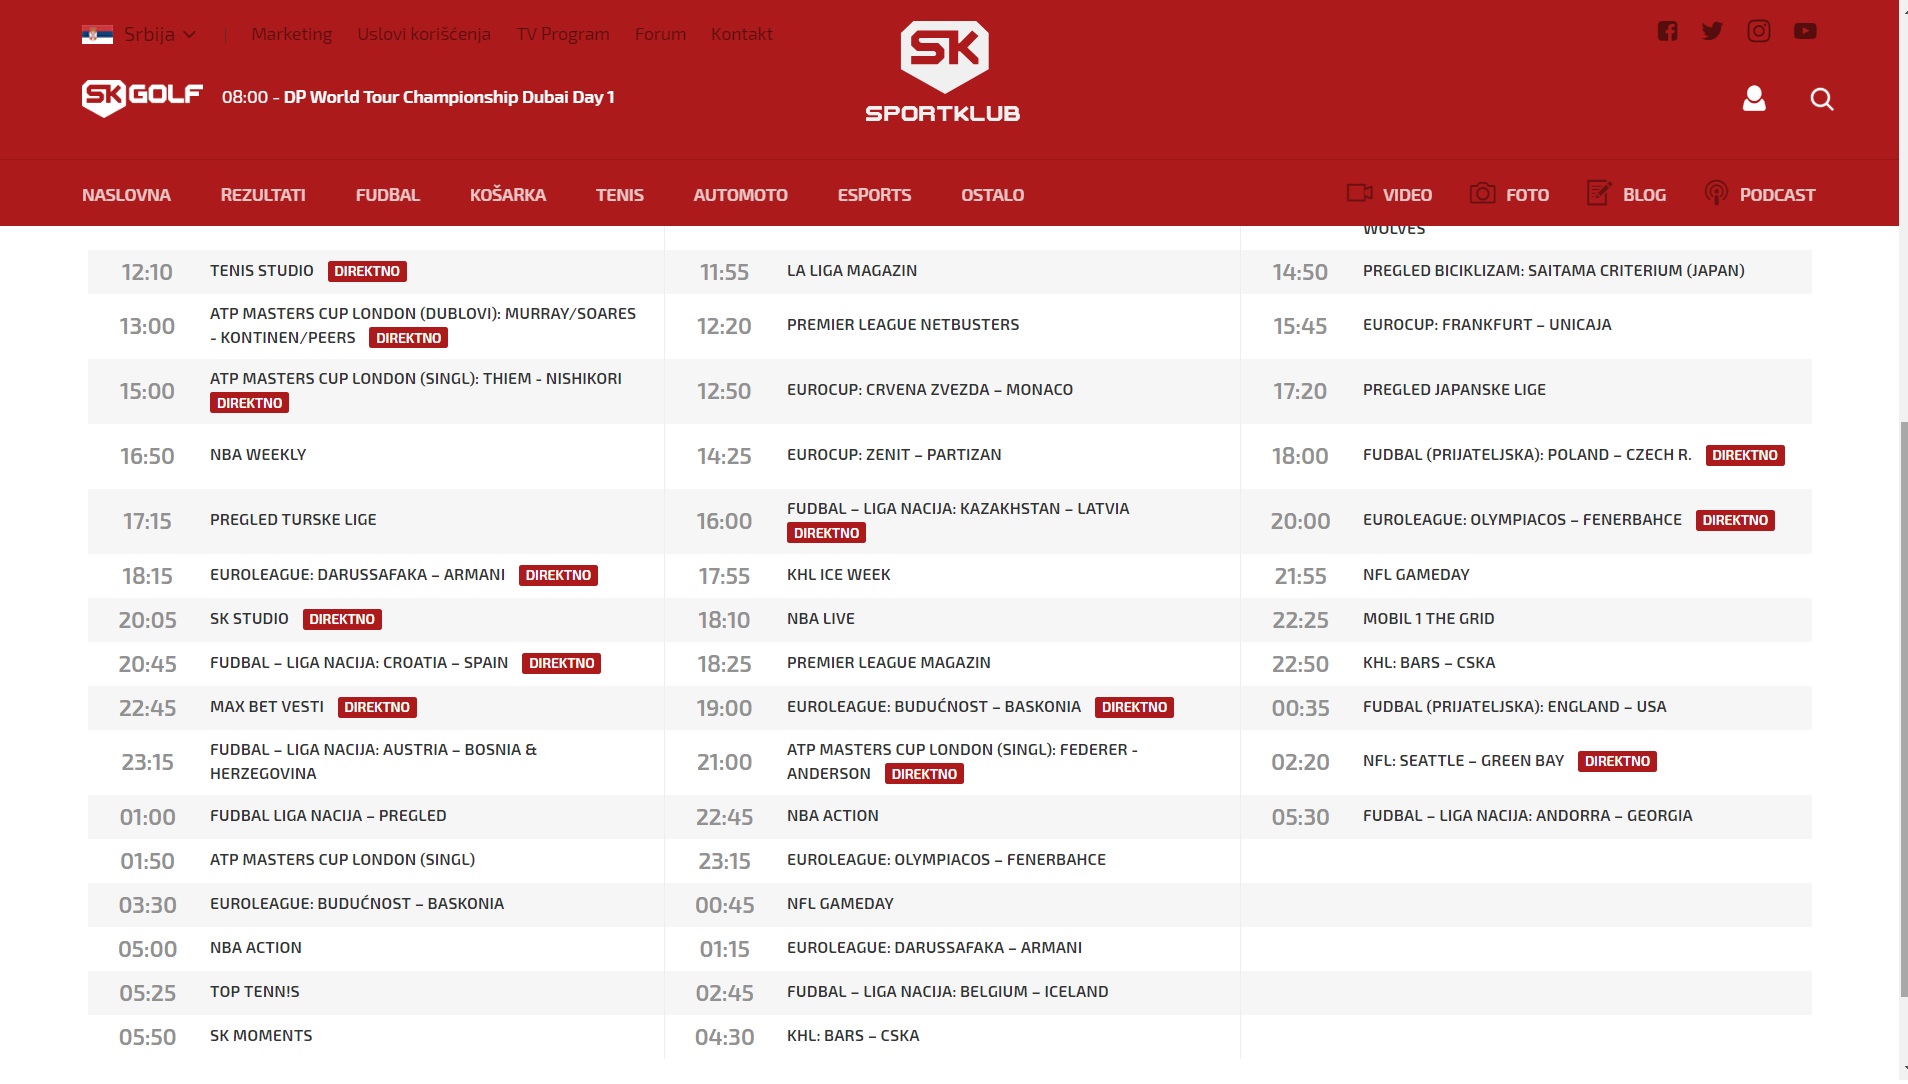Image resolution: width=1908 pixels, height=1084 pixels.
Task: Click the SK Sportklub center logo
Action: (x=943, y=72)
